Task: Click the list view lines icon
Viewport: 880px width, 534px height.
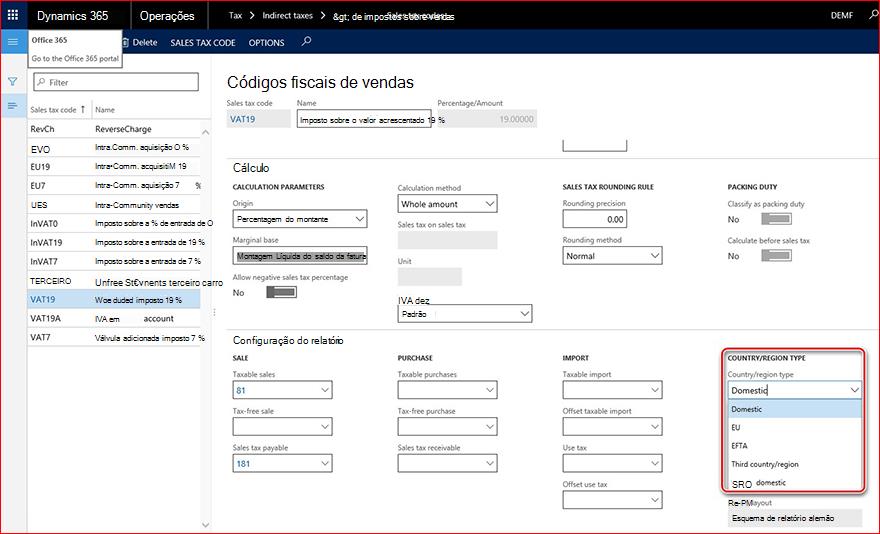Action: (12, 106)
